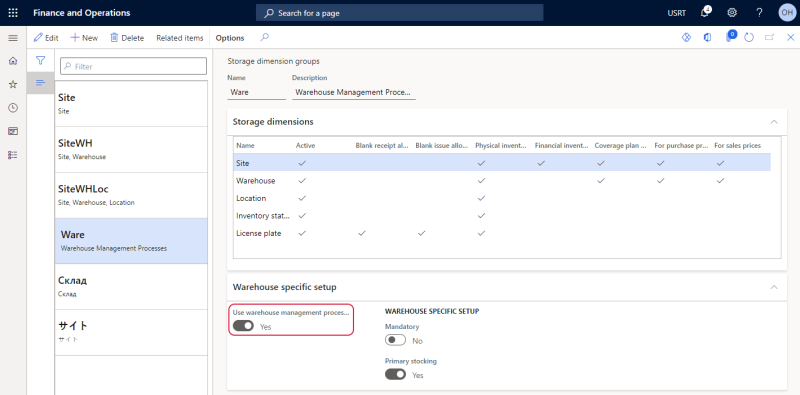Open the Related items menu
The height and width of the screenshot is (395, 800).
tap(180, 38)
